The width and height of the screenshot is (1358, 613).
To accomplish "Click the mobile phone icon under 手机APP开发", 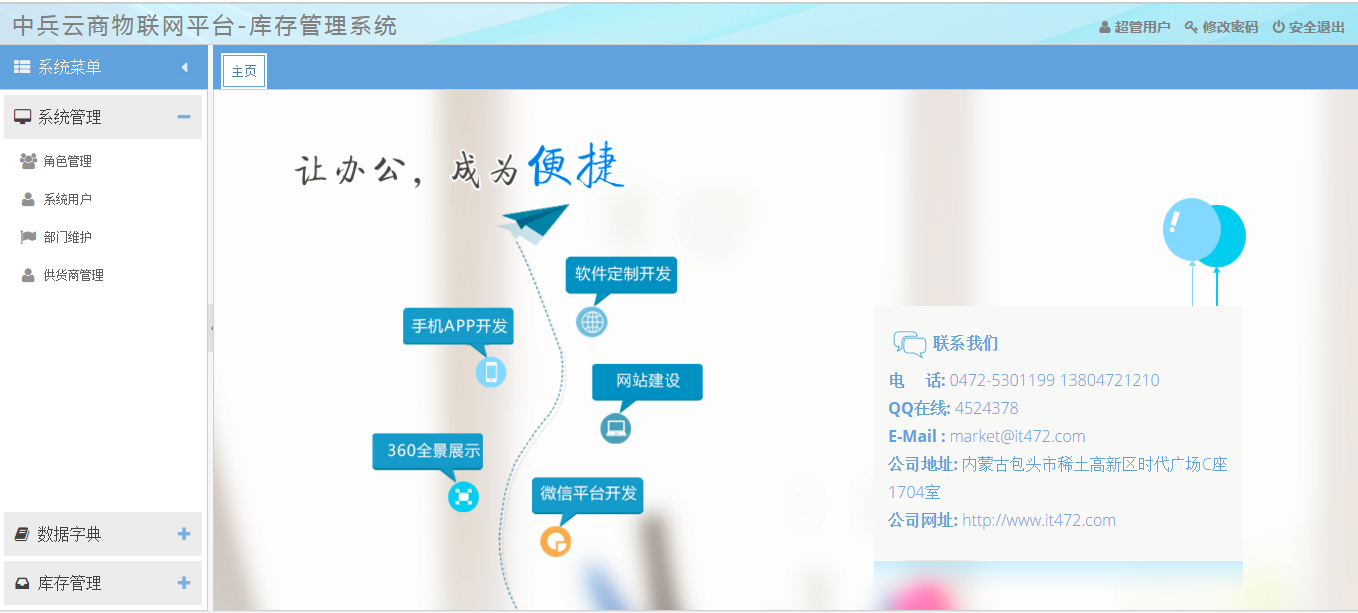I will 491,373.
